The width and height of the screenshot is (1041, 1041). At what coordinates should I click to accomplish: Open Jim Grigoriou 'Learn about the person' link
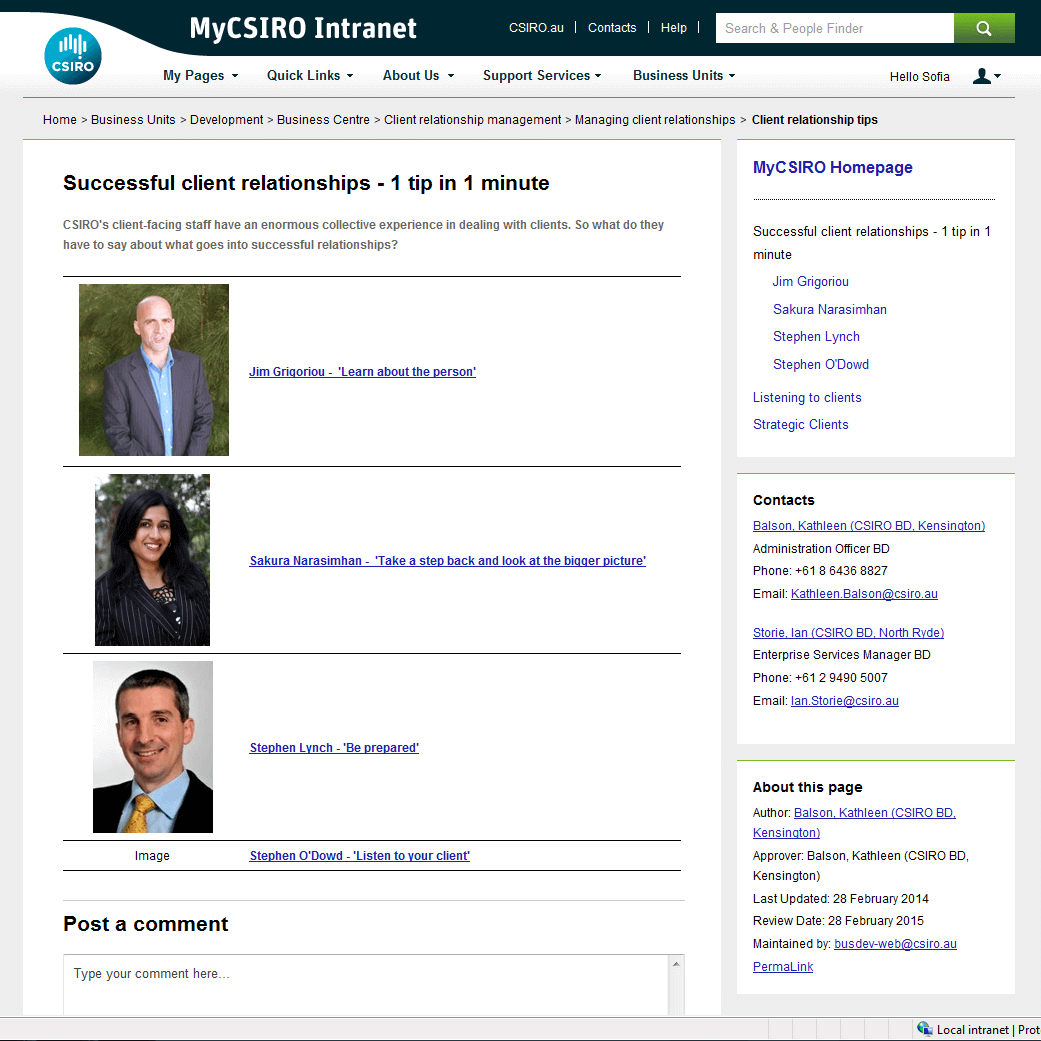coord(362,372)
